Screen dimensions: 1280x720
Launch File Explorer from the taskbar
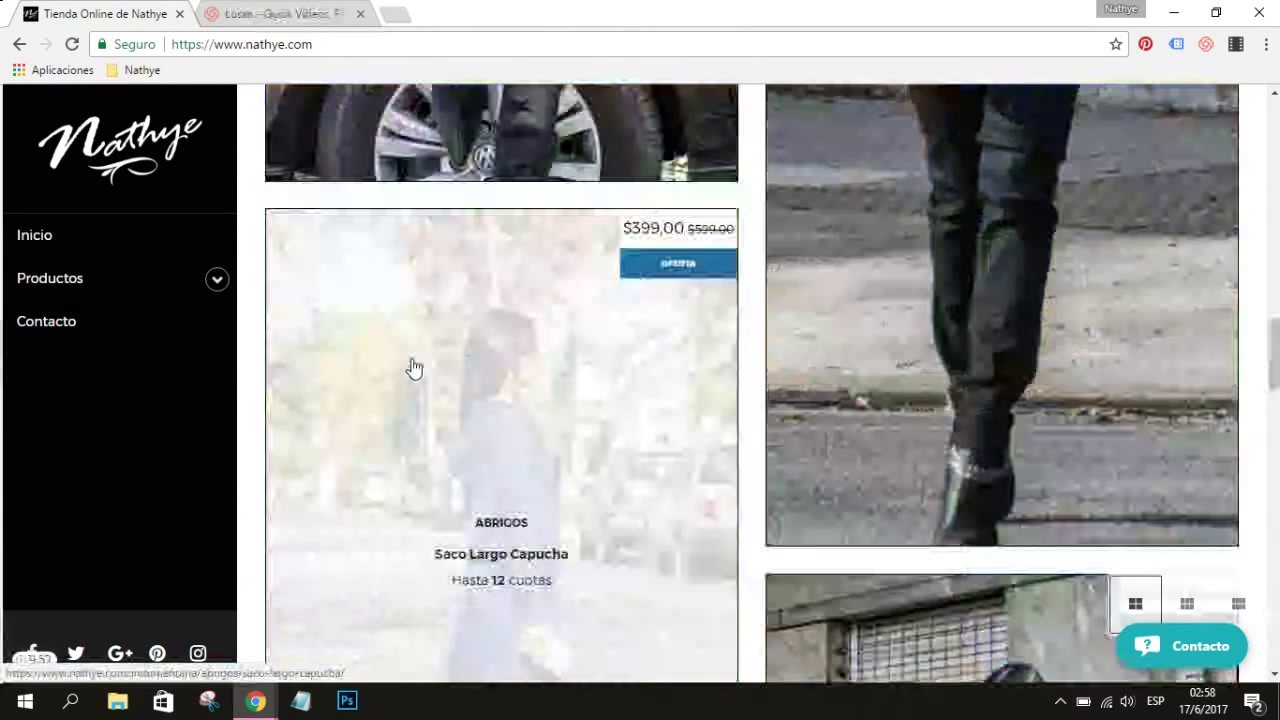pyautogui.click(x=117, y=701)
